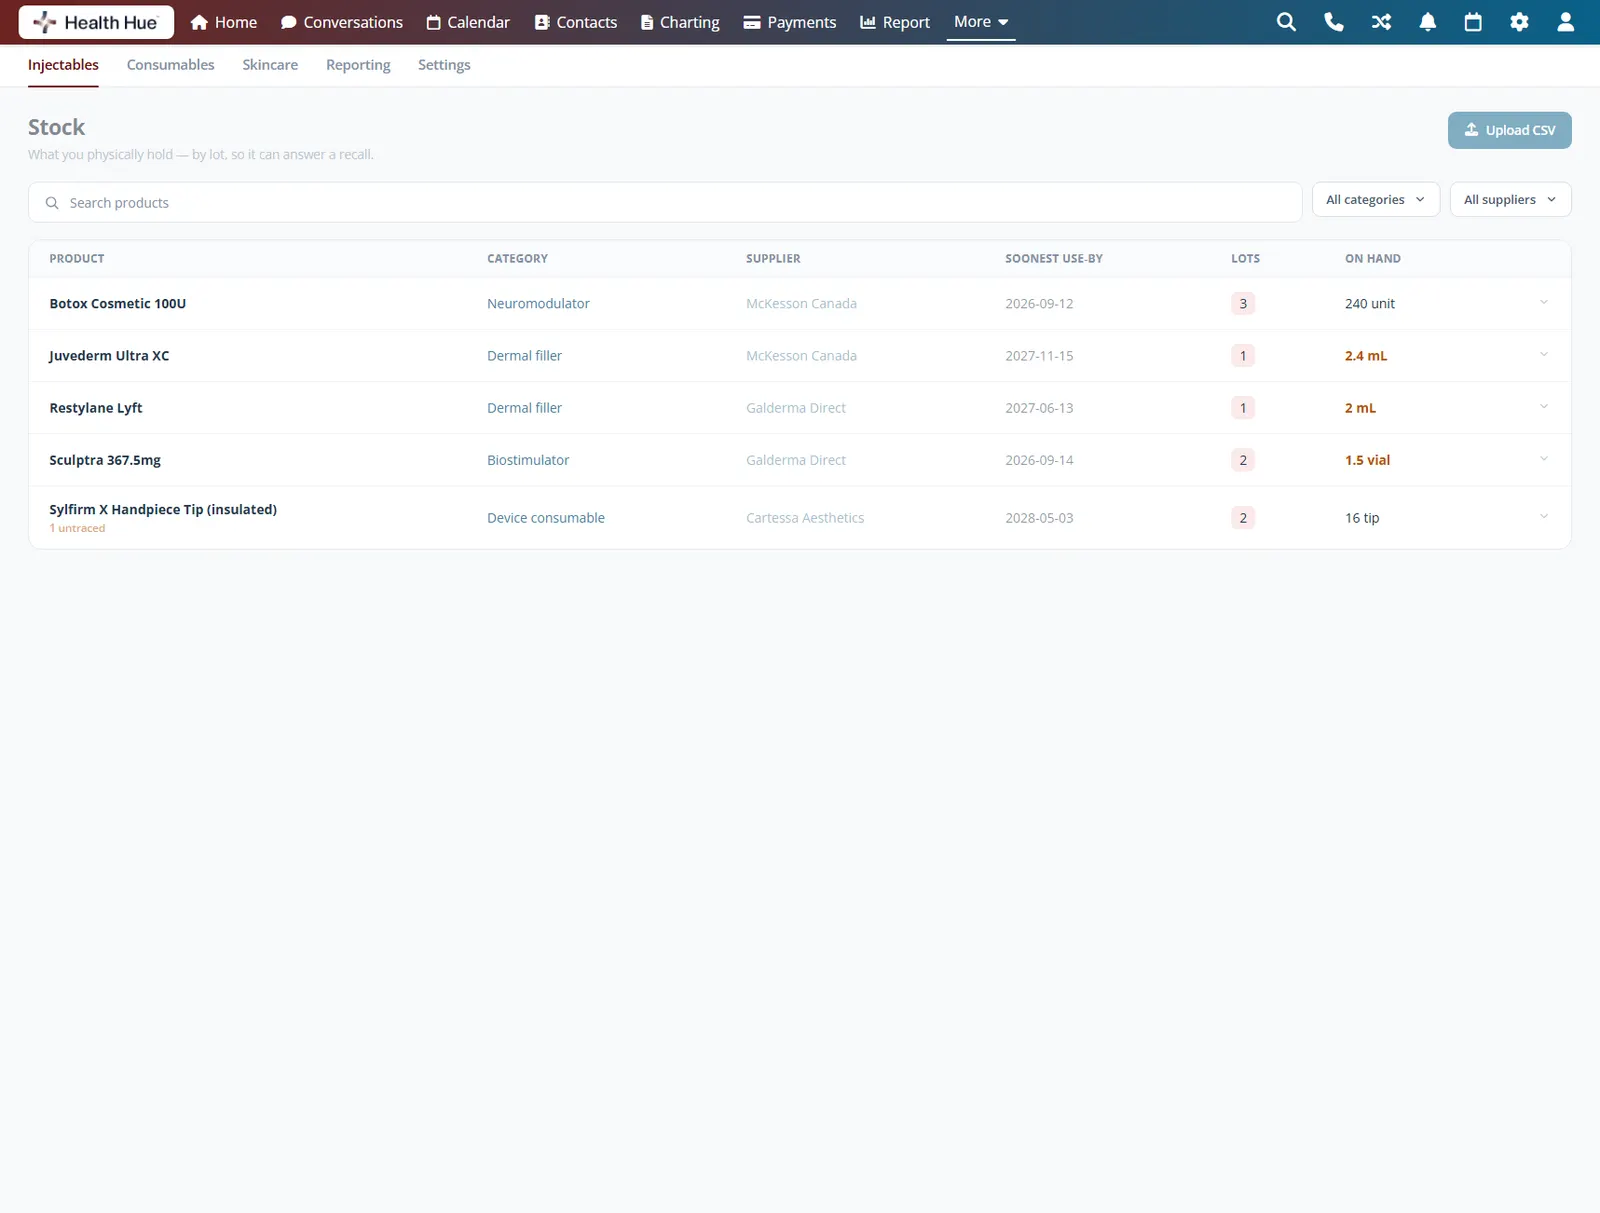This screenshot has height=1213, width=1600.
Task: Select the Injectables tab
Action: (x=63, y=65)
